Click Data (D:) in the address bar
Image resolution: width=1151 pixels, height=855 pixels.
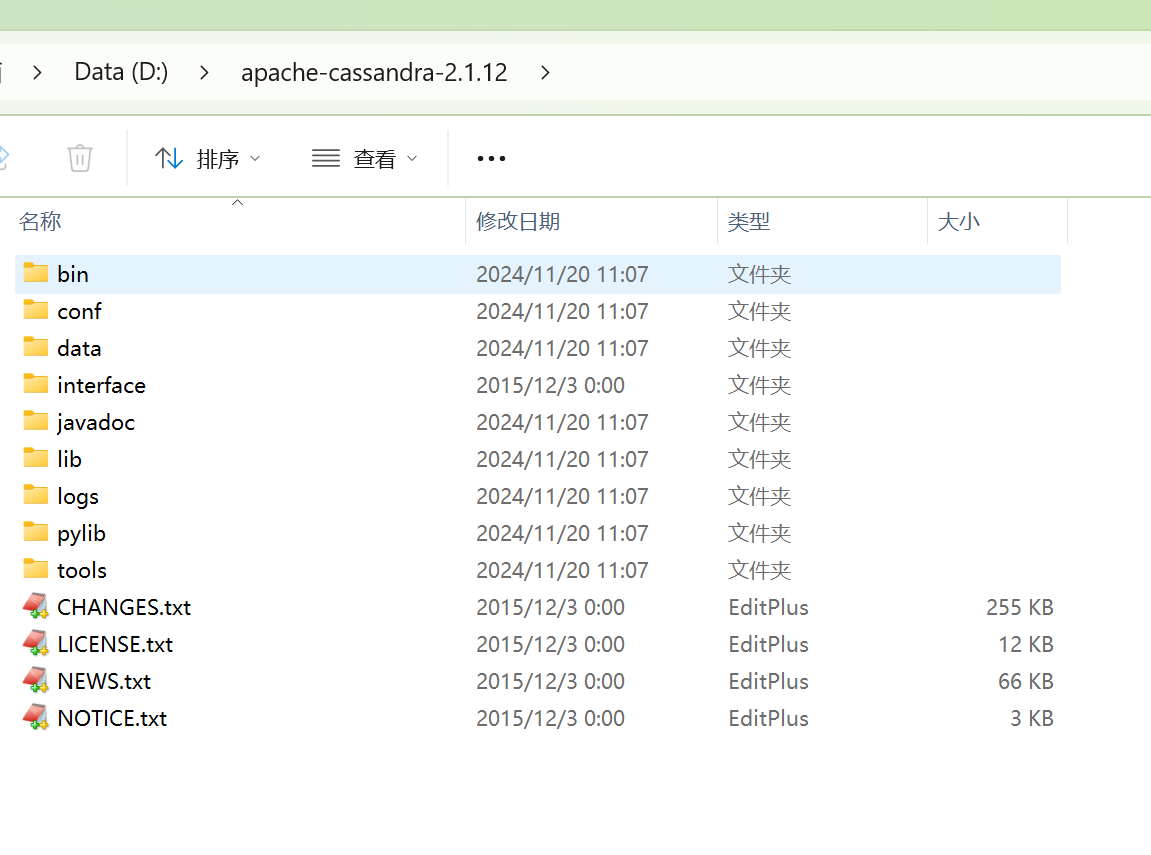pyautogui.click(x=121, y=72)
